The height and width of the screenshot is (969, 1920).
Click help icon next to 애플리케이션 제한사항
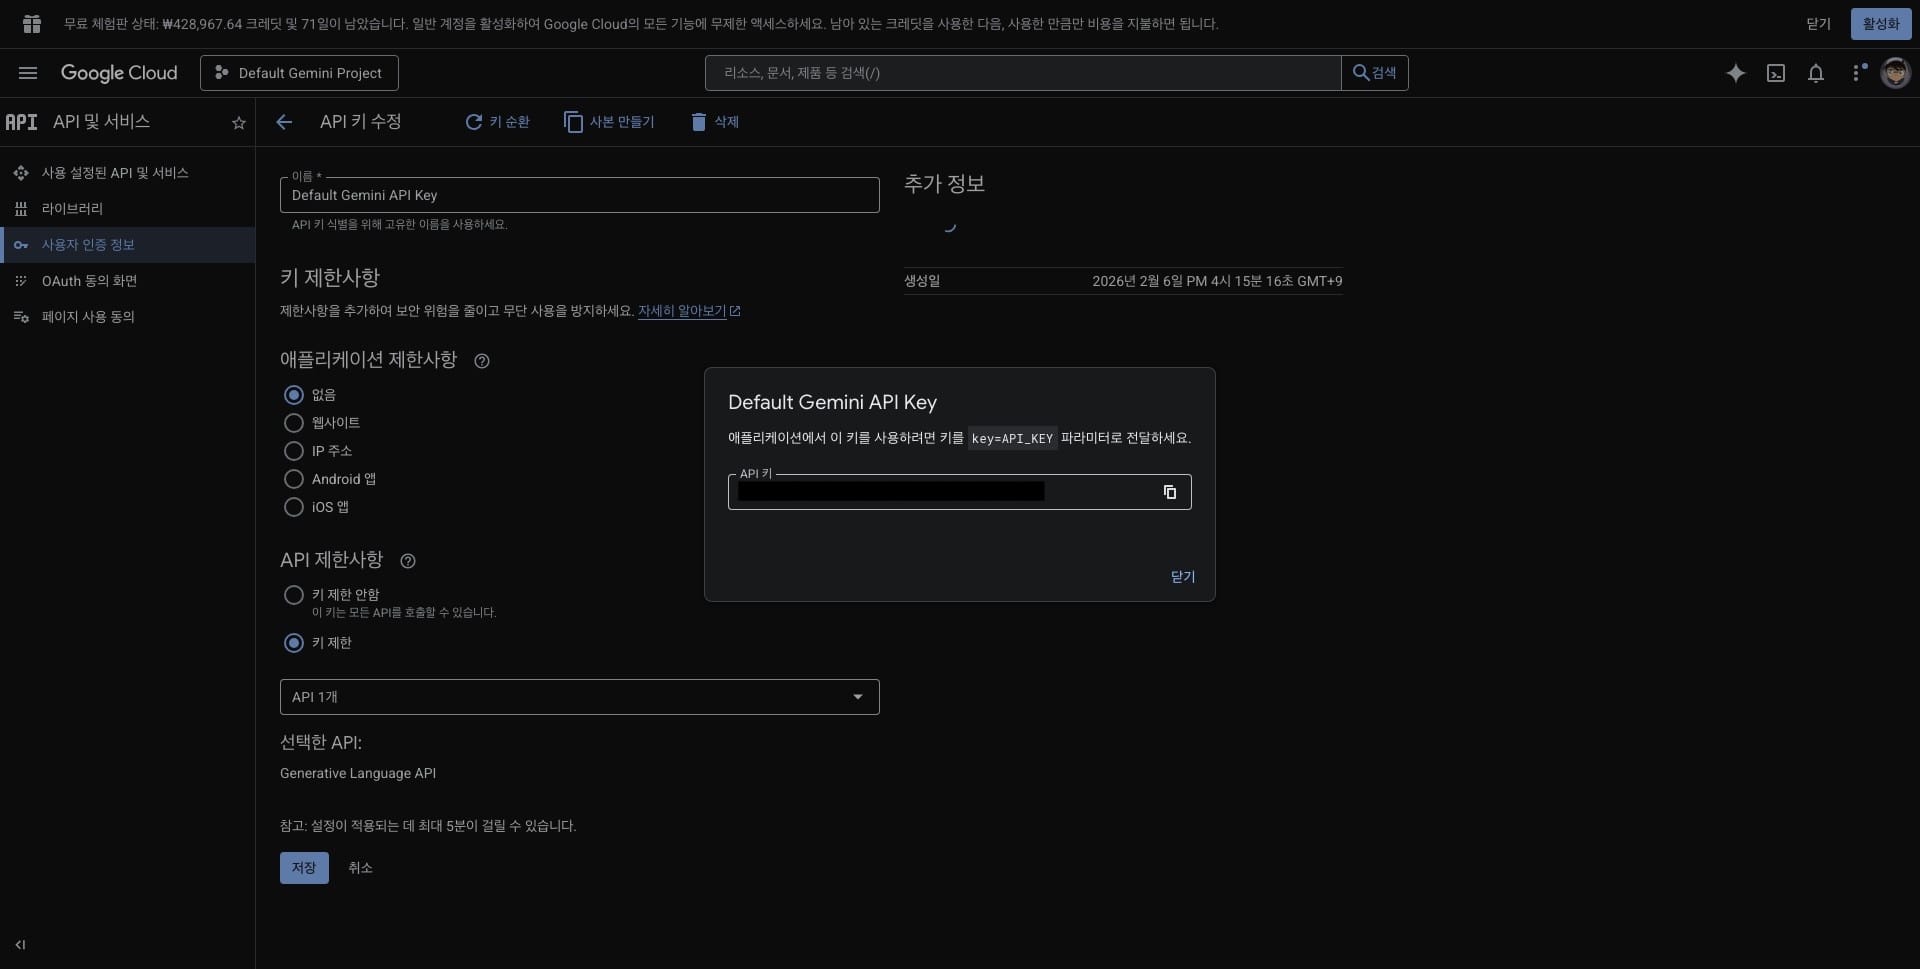pos(482,361)
